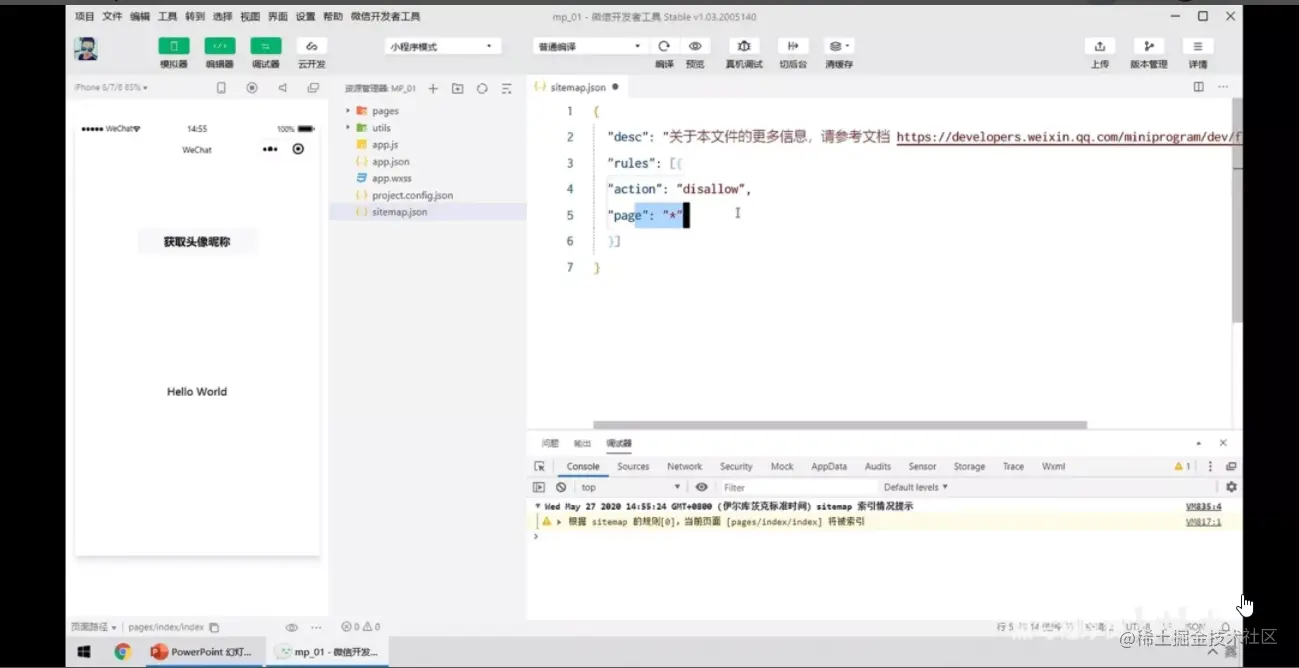
Task: Open 云开发 cloud development
Action: tap(312, 46)
